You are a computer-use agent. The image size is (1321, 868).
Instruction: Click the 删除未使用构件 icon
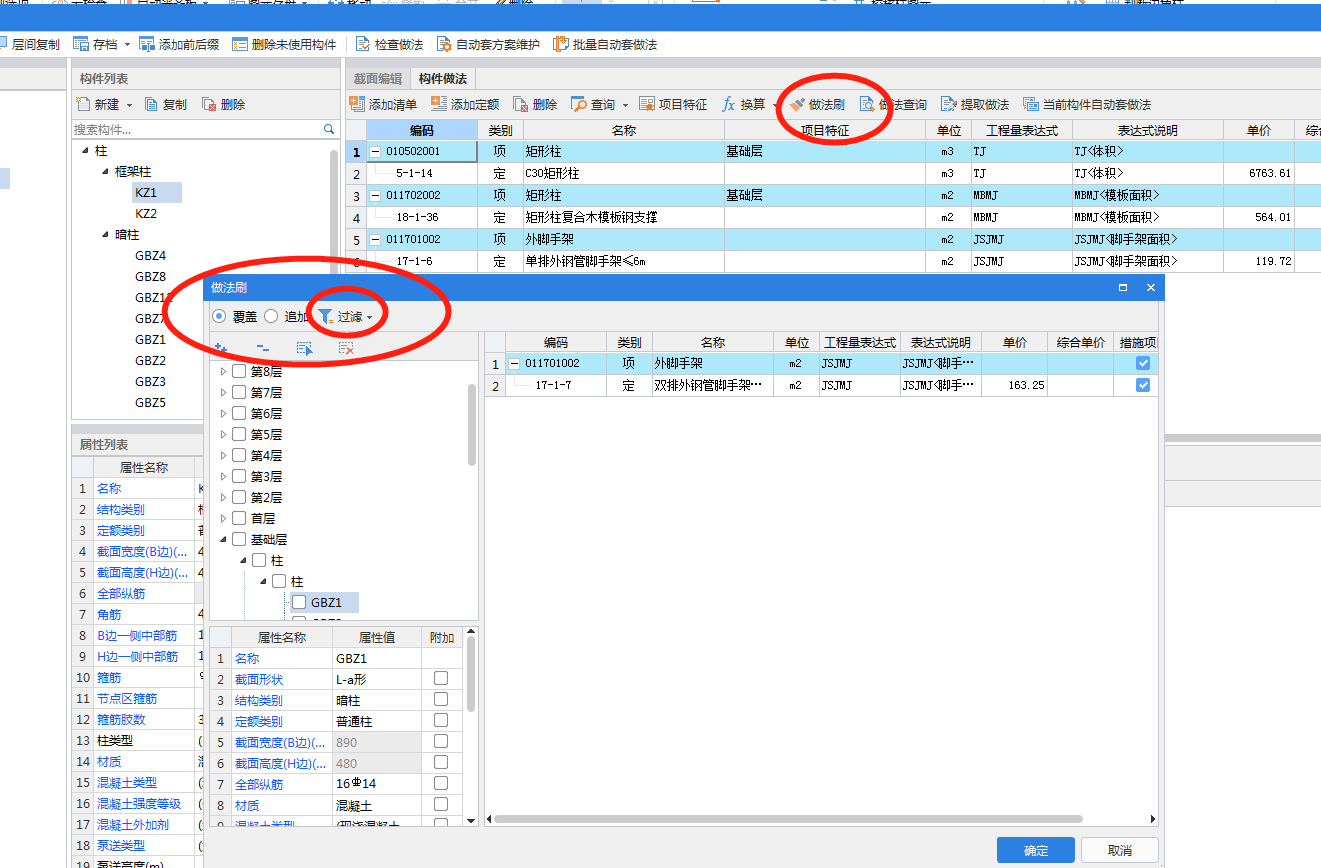tap(240, 45)
